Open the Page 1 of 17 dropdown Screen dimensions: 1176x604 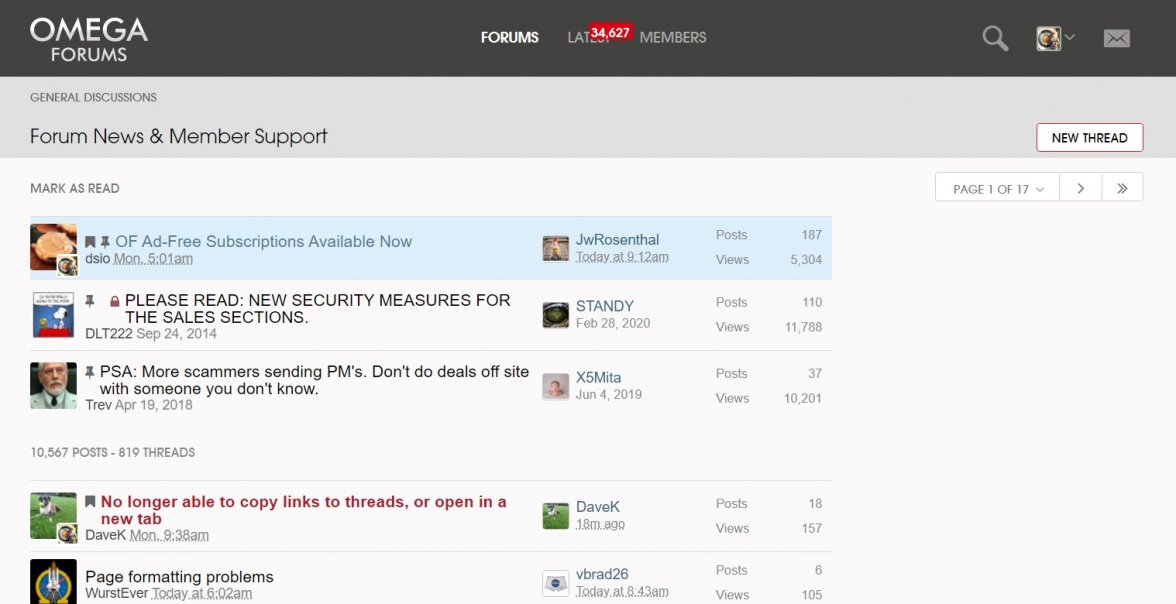pyautogui.click(x=997, y=188)
